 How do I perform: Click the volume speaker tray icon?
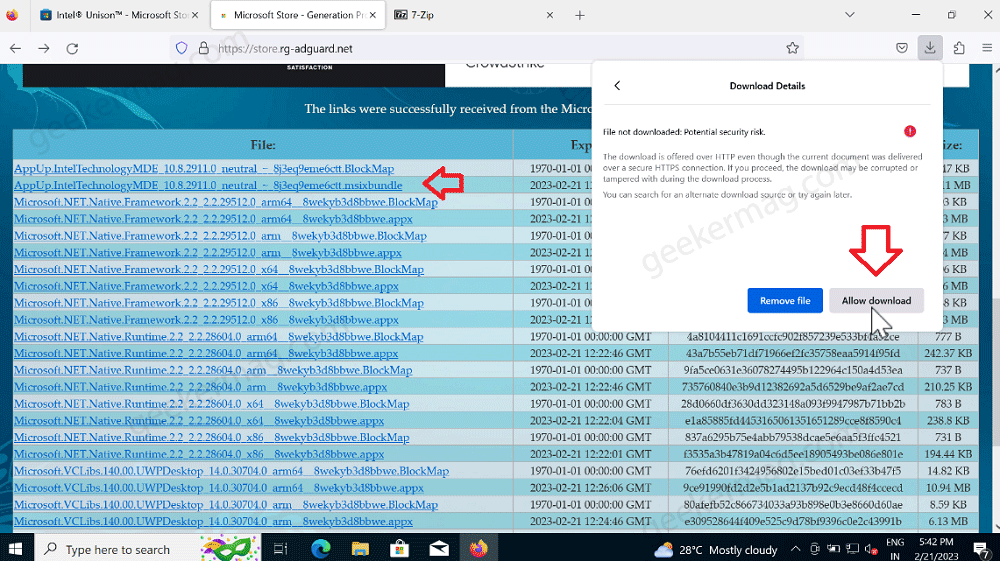coord(871,549)
